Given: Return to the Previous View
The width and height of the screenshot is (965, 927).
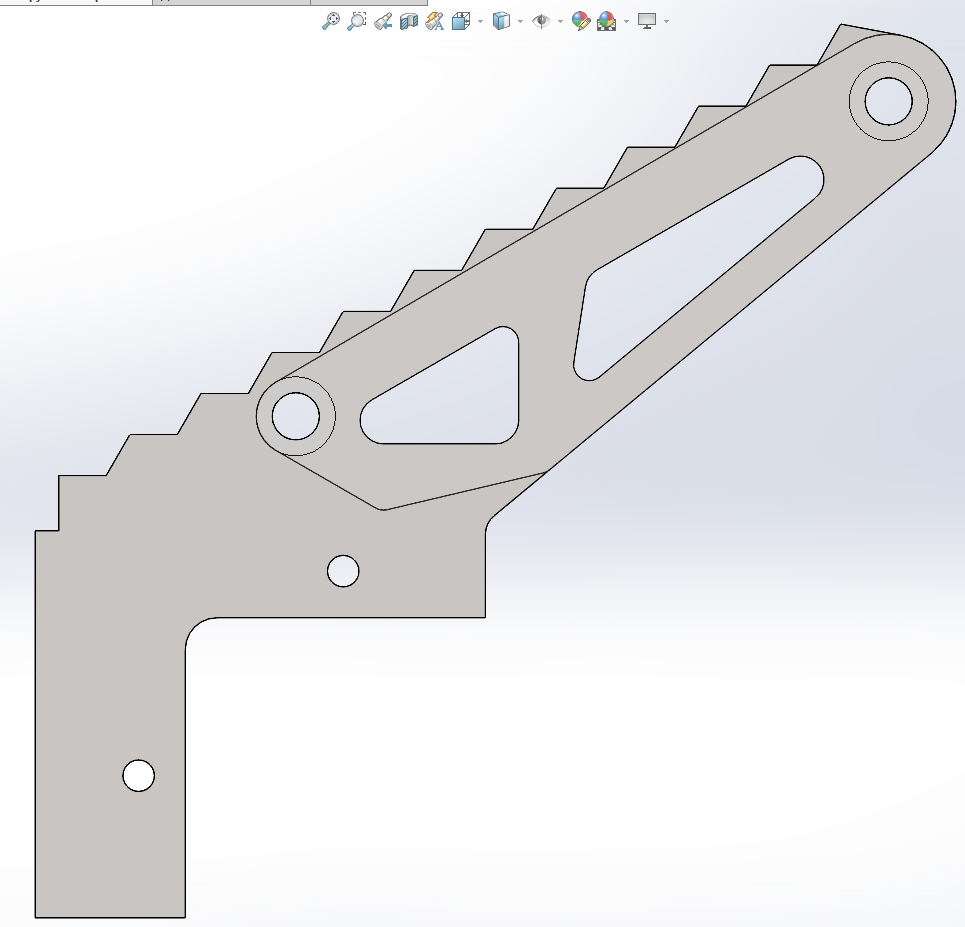Looking at the screenshot, I should click(382, 21).
